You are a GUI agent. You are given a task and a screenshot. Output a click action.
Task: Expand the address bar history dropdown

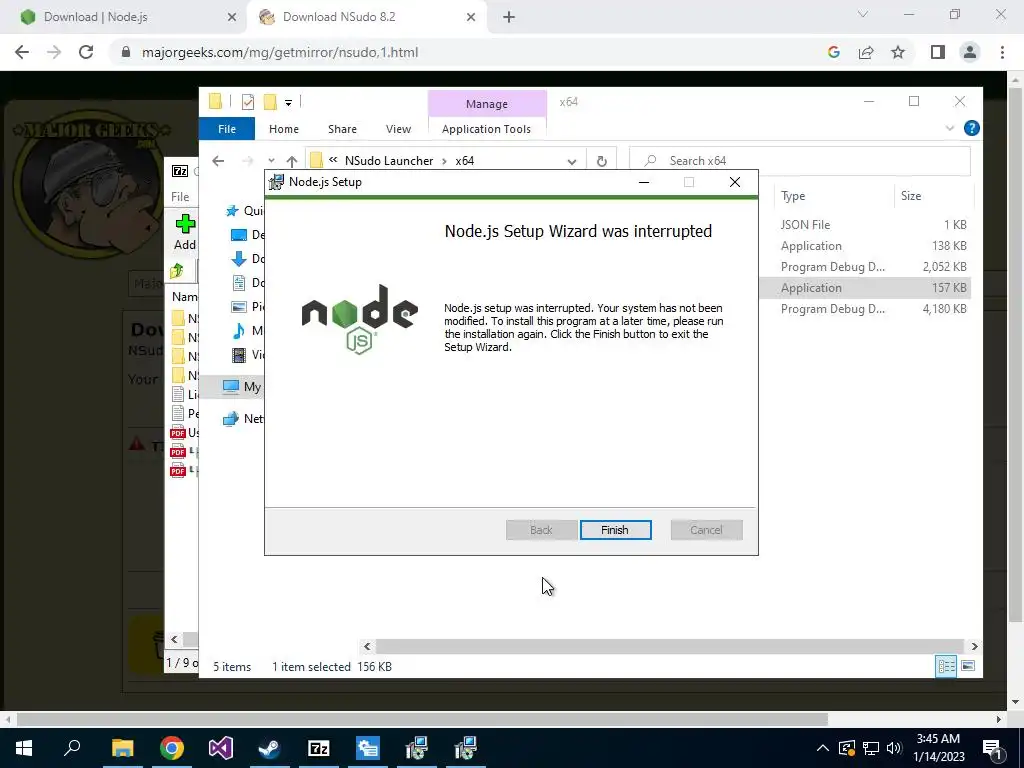pyautogui.click(x=571, y=161)
